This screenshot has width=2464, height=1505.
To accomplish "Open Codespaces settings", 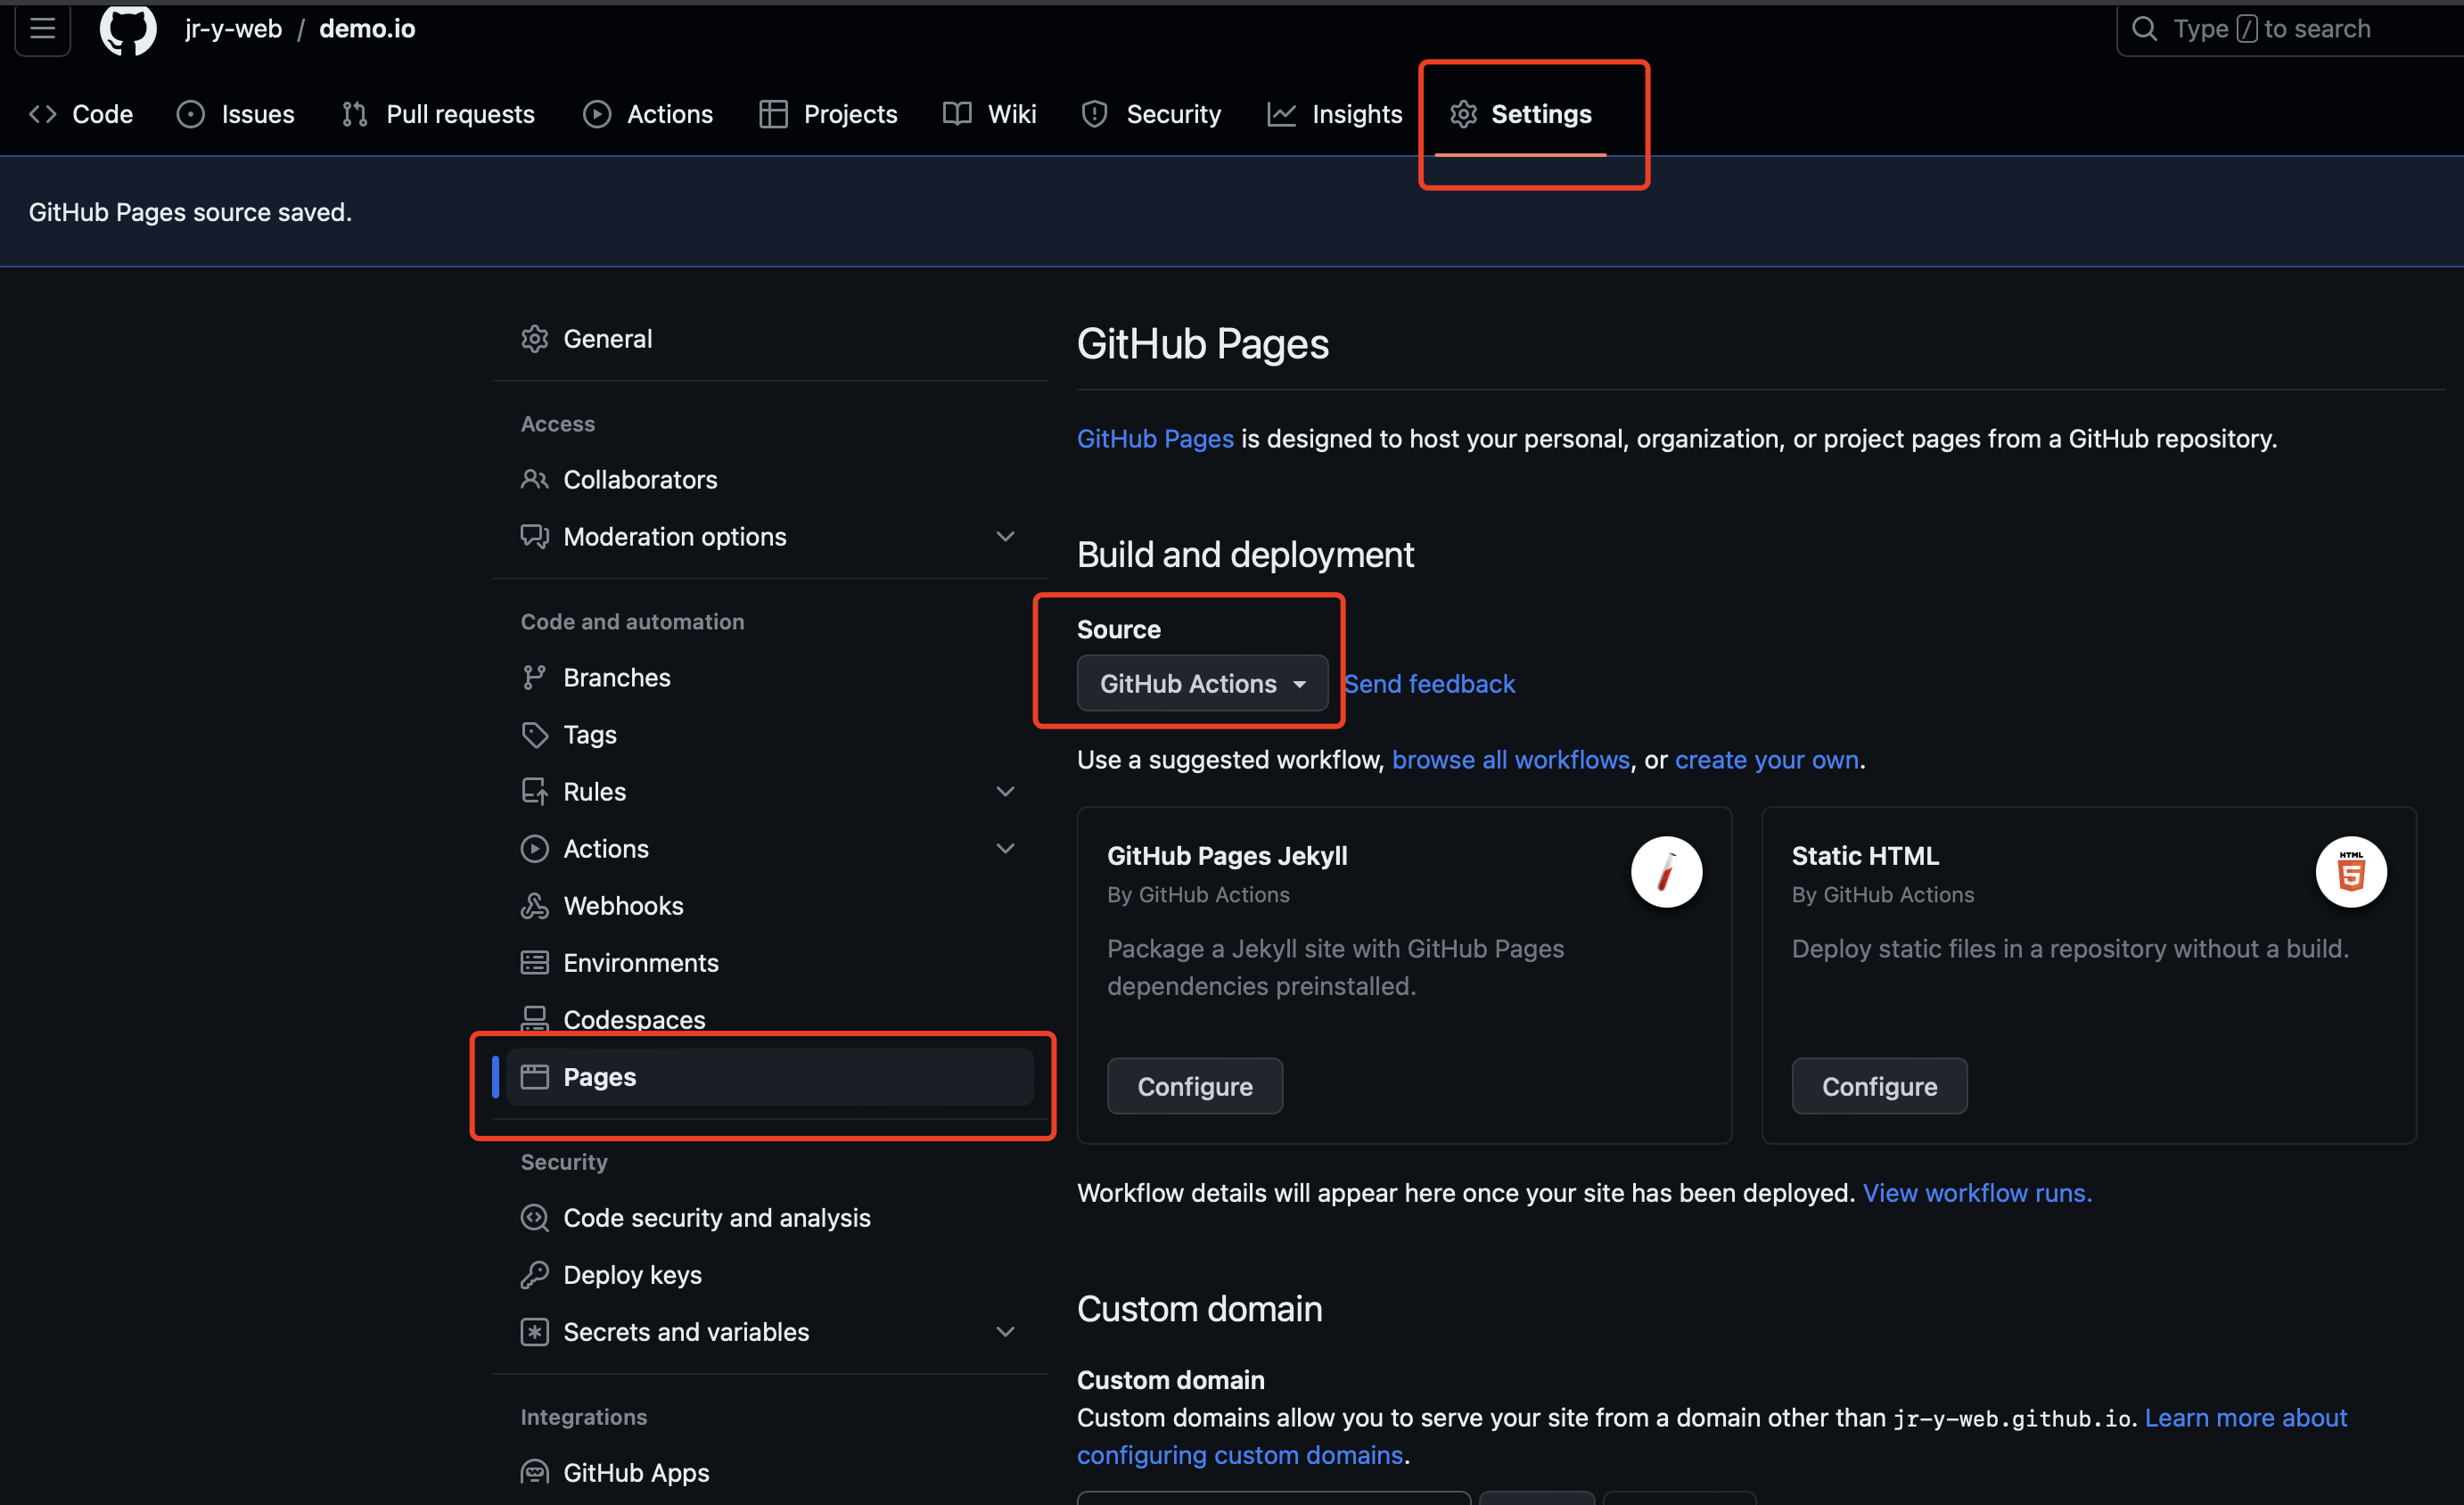I will 770,1019.
